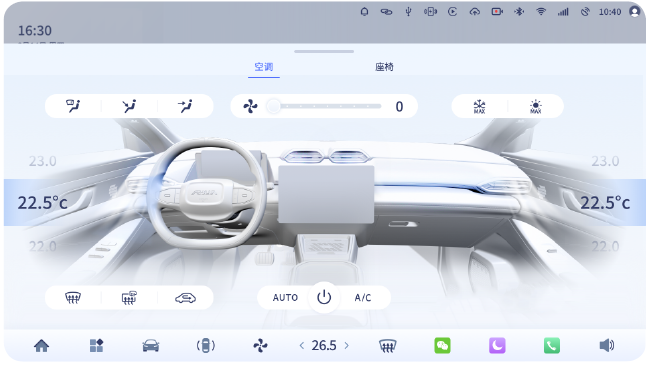Toggle A/C compressor on
This screenshot has width=648, height=368.
coord(362,298)
